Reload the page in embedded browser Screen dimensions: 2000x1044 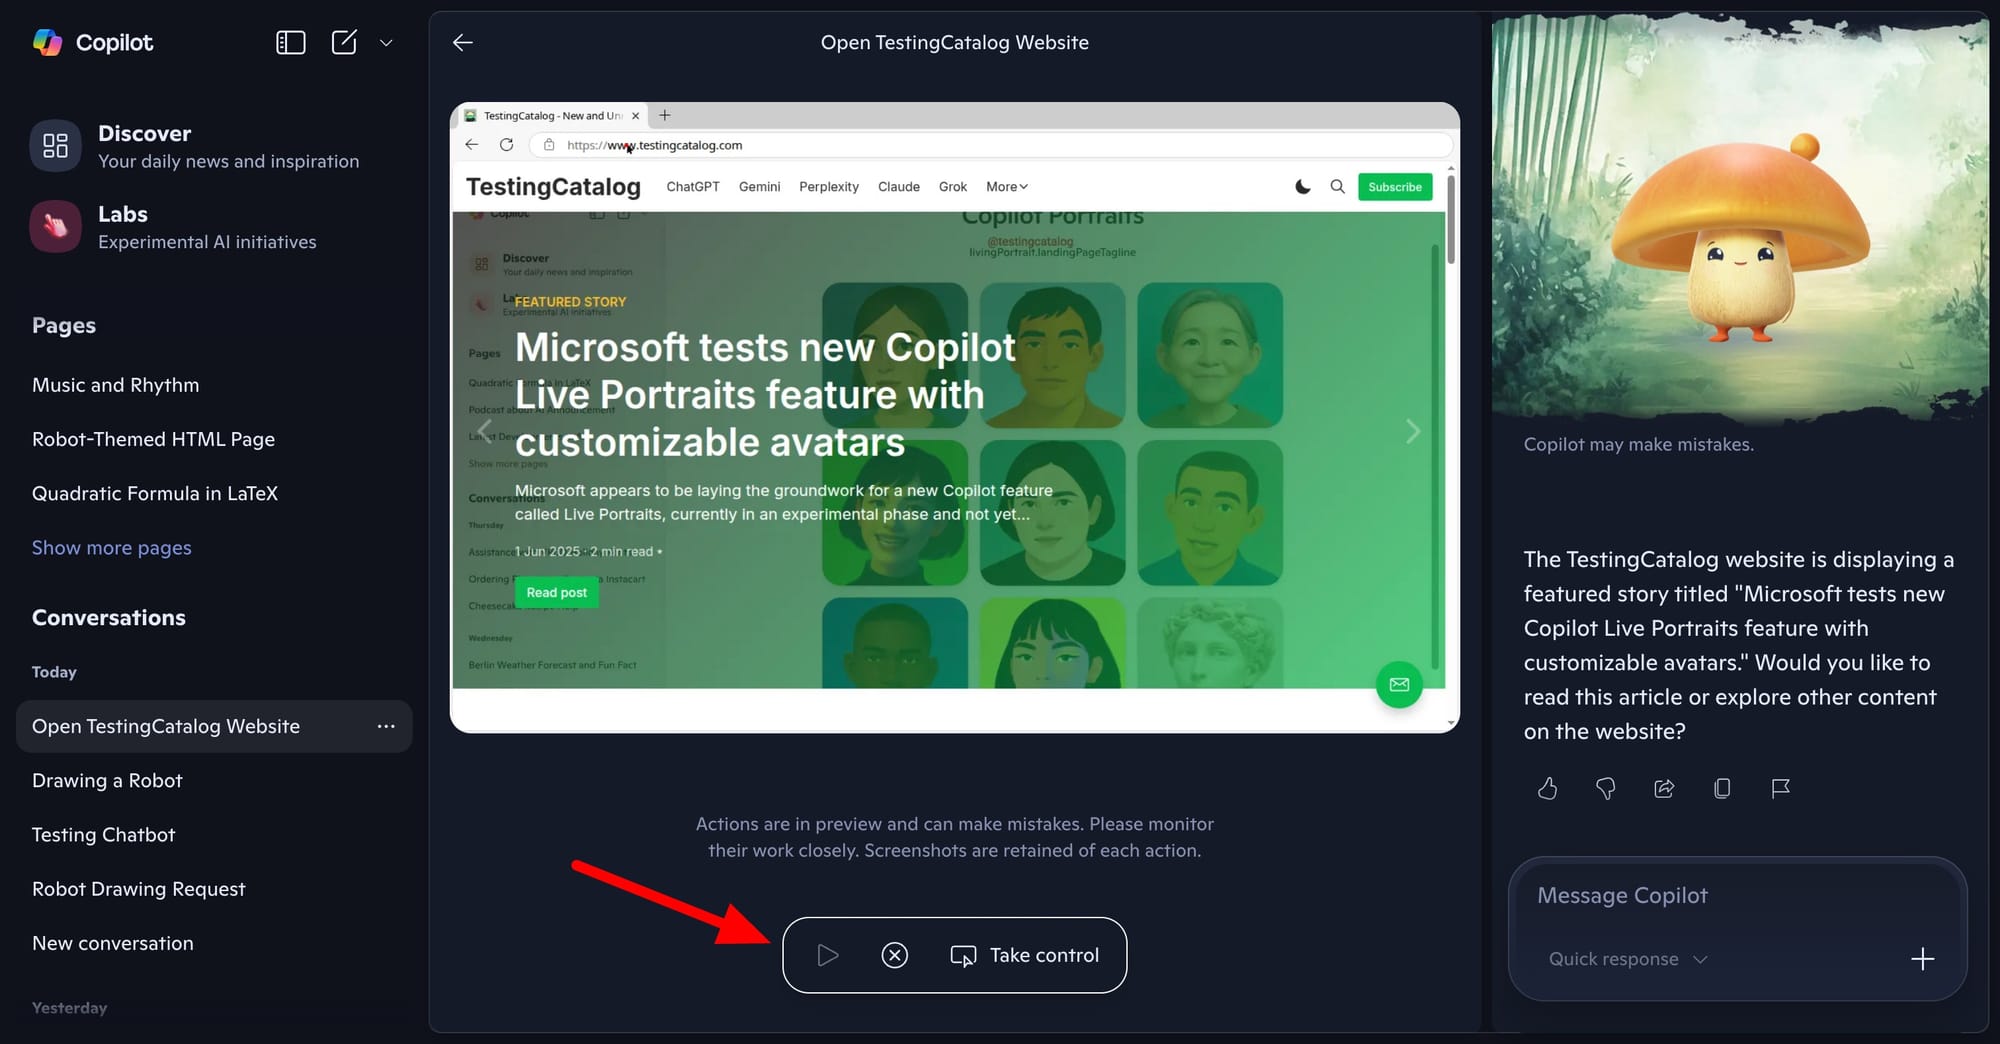pyautogui.click(x=507, y=145)
